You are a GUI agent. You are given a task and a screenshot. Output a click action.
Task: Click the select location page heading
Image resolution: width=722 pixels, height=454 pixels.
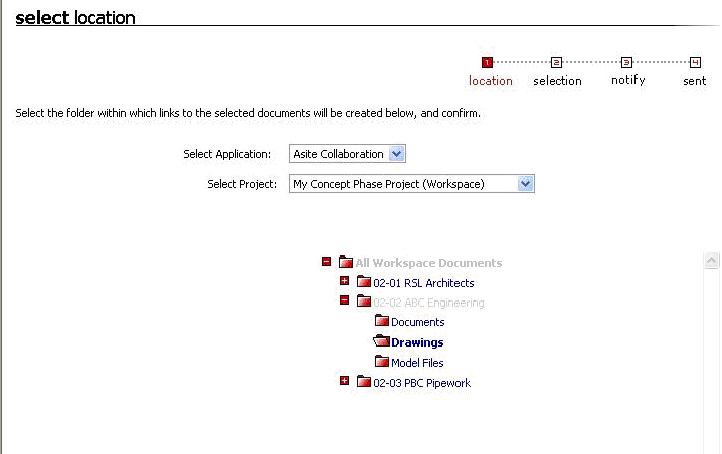pyautogui.click(x=76, y=17)
